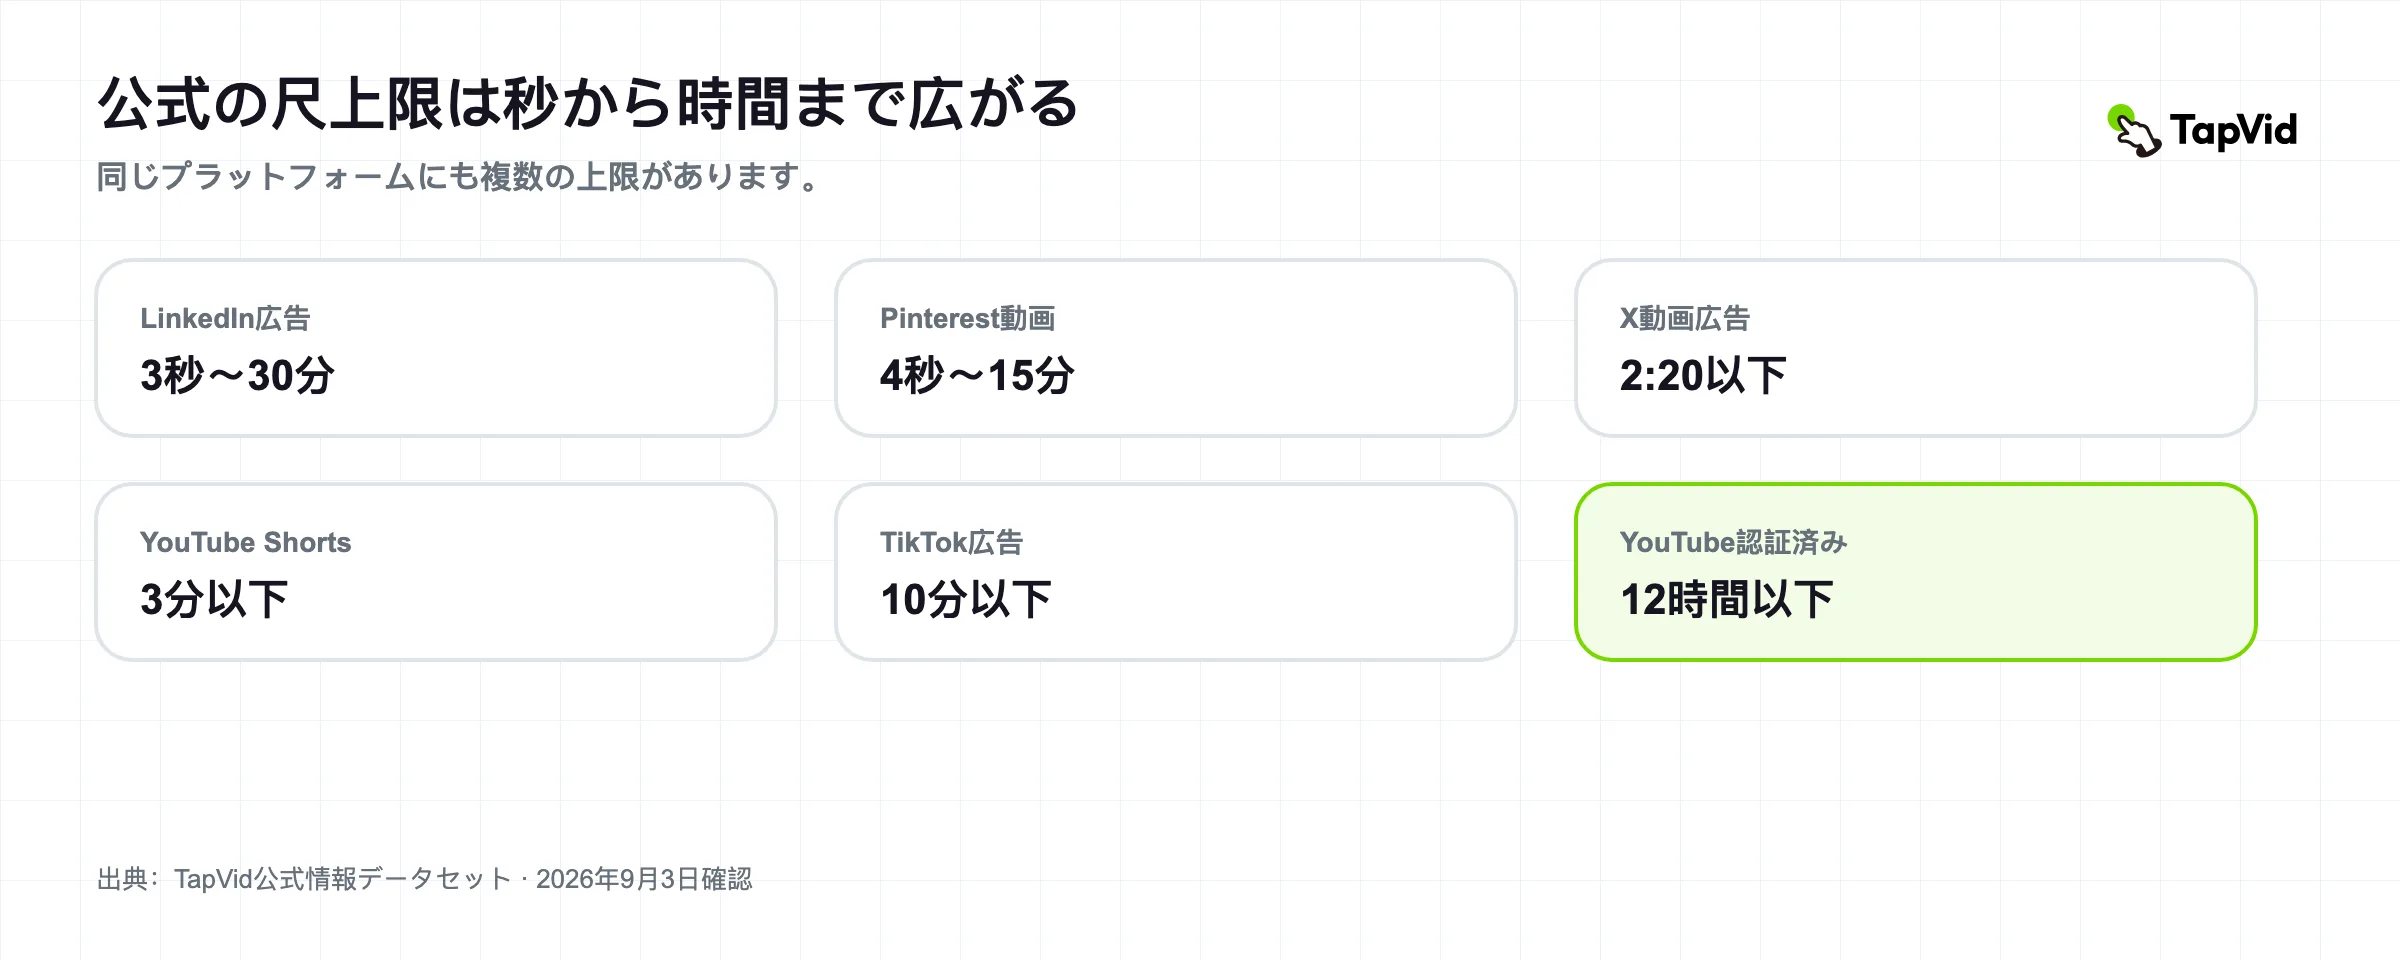Click the 2:20以下 limit value
Screen dimensions: 2400x960
[1703, 376]
